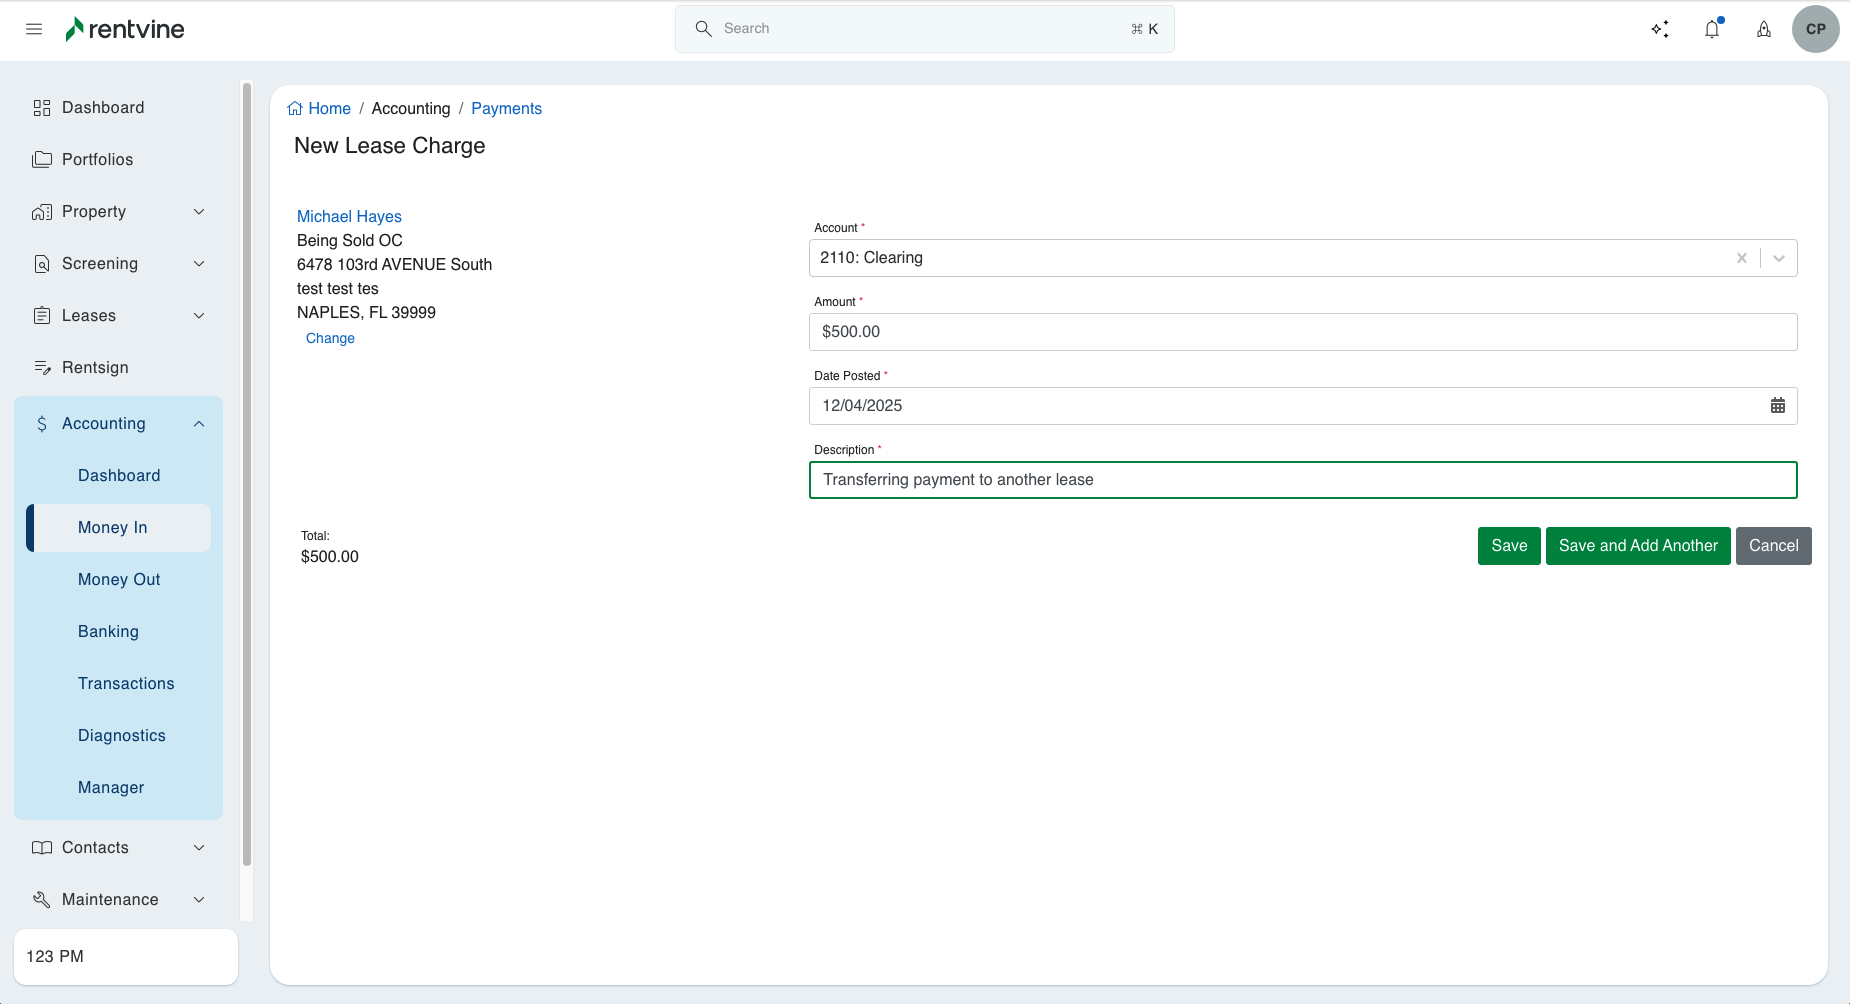Open the Michael Hayes tenant link
Image resolution: width=1850 pixels, height=1004 pixels.
coord(349,217)
